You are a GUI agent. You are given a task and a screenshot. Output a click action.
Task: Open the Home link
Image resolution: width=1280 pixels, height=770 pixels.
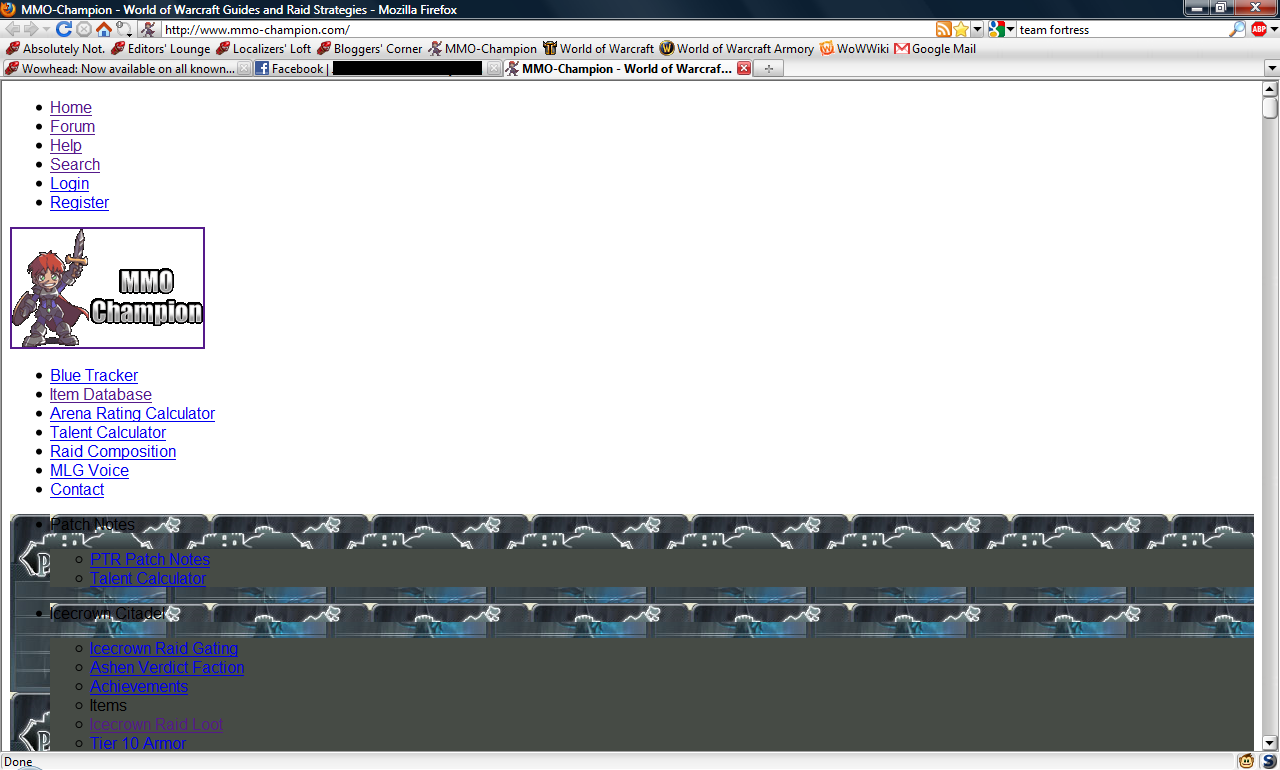tap(71, 108)
